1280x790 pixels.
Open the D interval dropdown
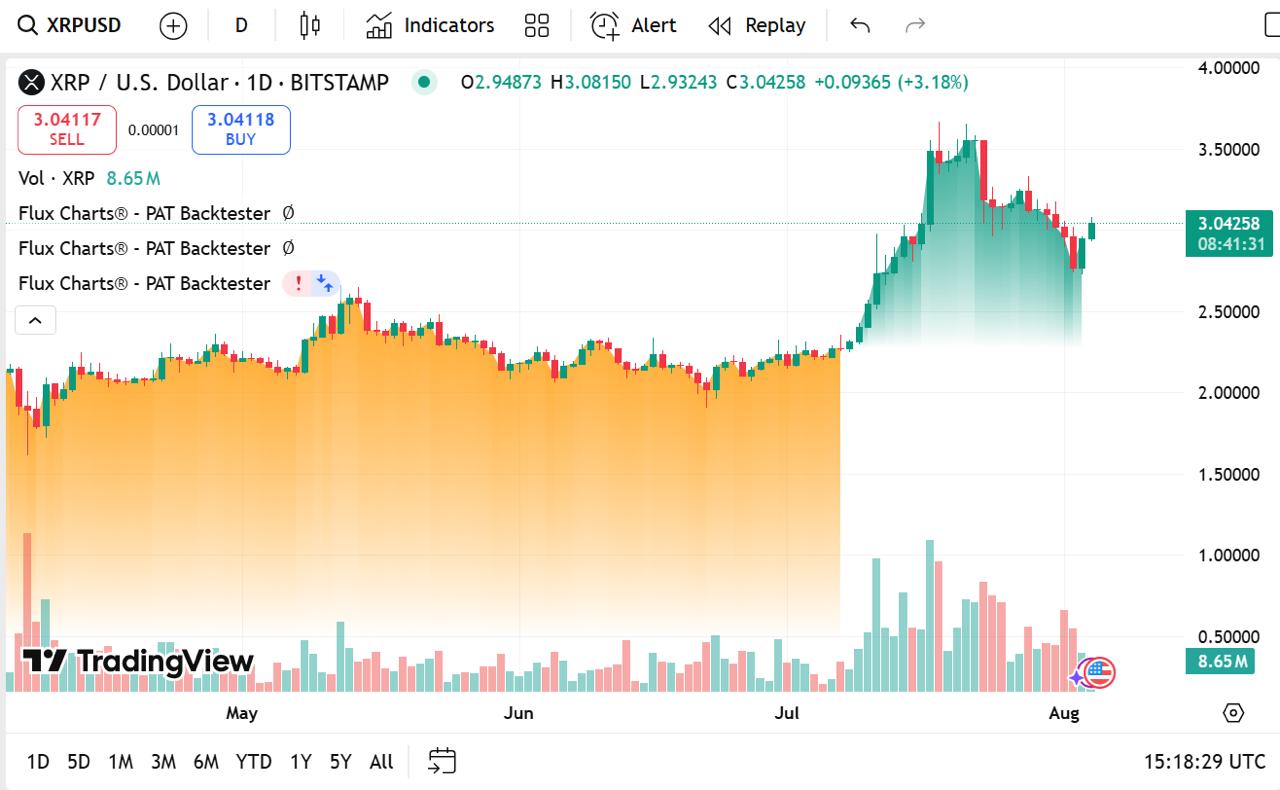click(x=241, y=26)
